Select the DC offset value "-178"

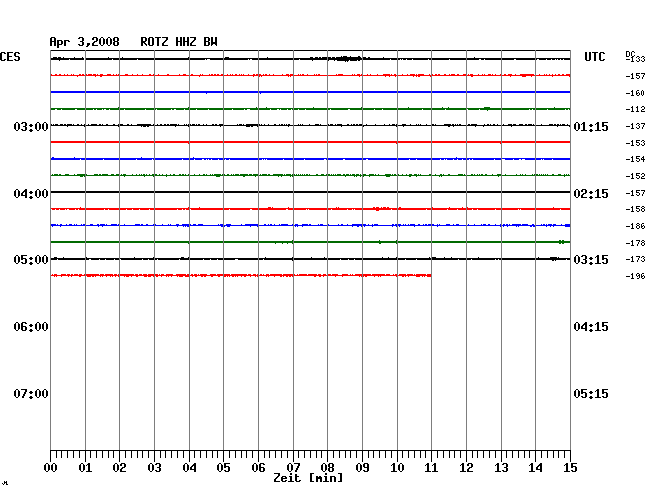point(635,243)
